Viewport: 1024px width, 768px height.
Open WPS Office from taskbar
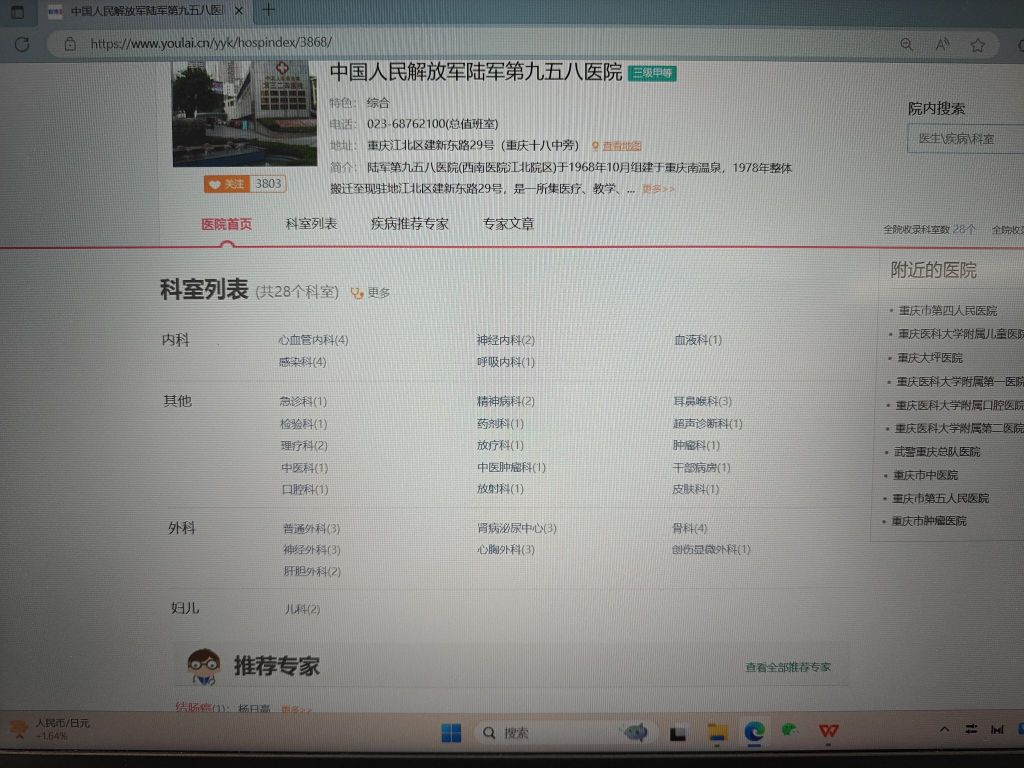[x=828, y=732]
